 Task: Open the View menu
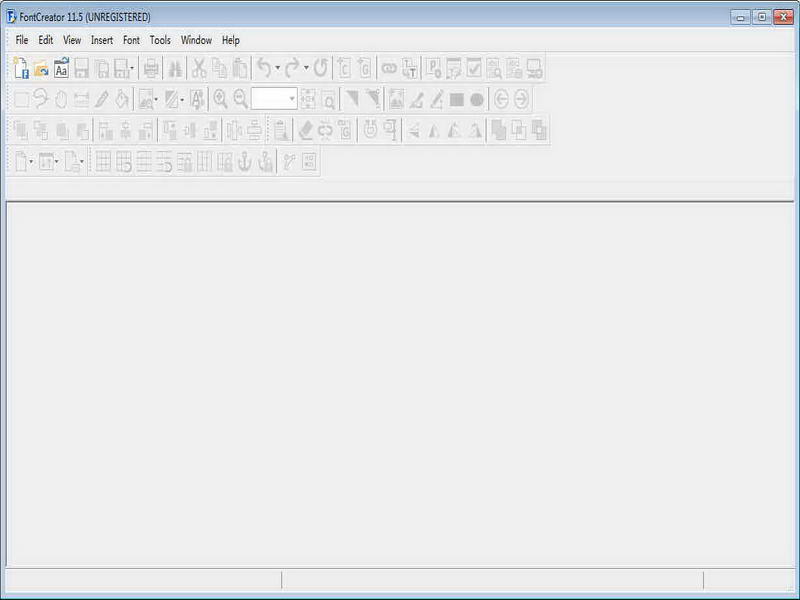[72, 40]
